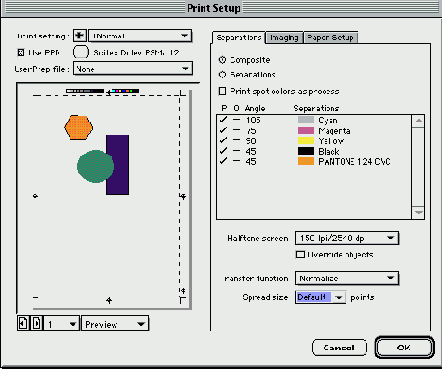Viewport: 442px width, 369px height.
Task: Click separations list scroll up arrow
Action: coord(418,121)
